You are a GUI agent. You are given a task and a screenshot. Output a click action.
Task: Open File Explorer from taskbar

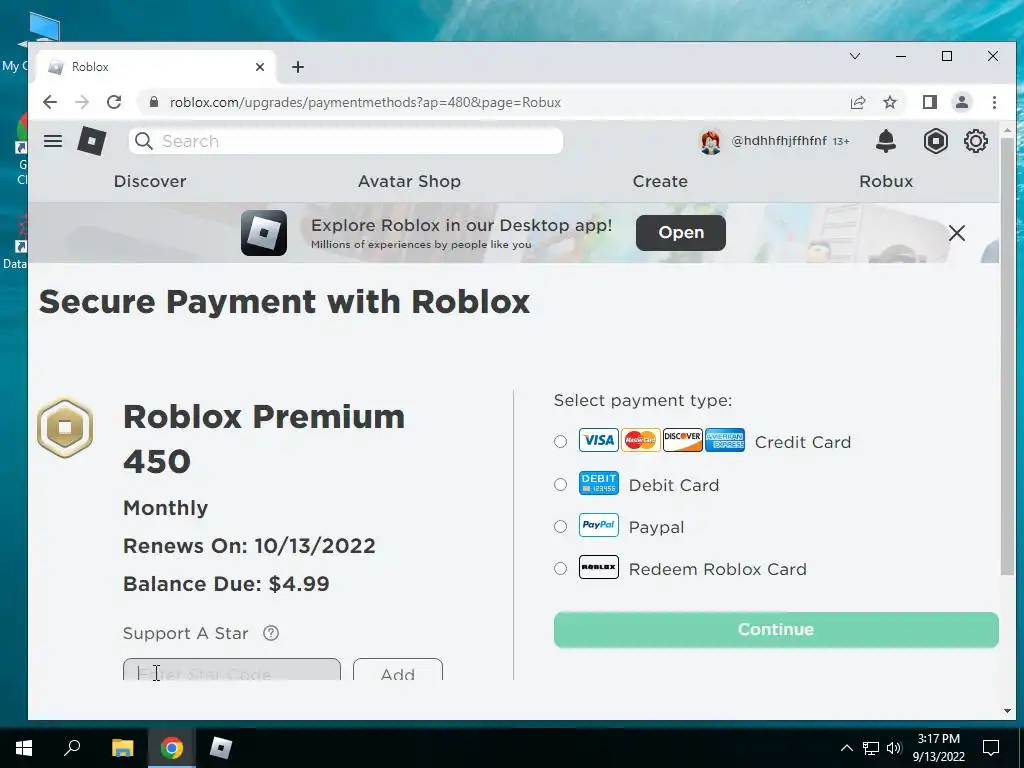click(x=122, y=748)
